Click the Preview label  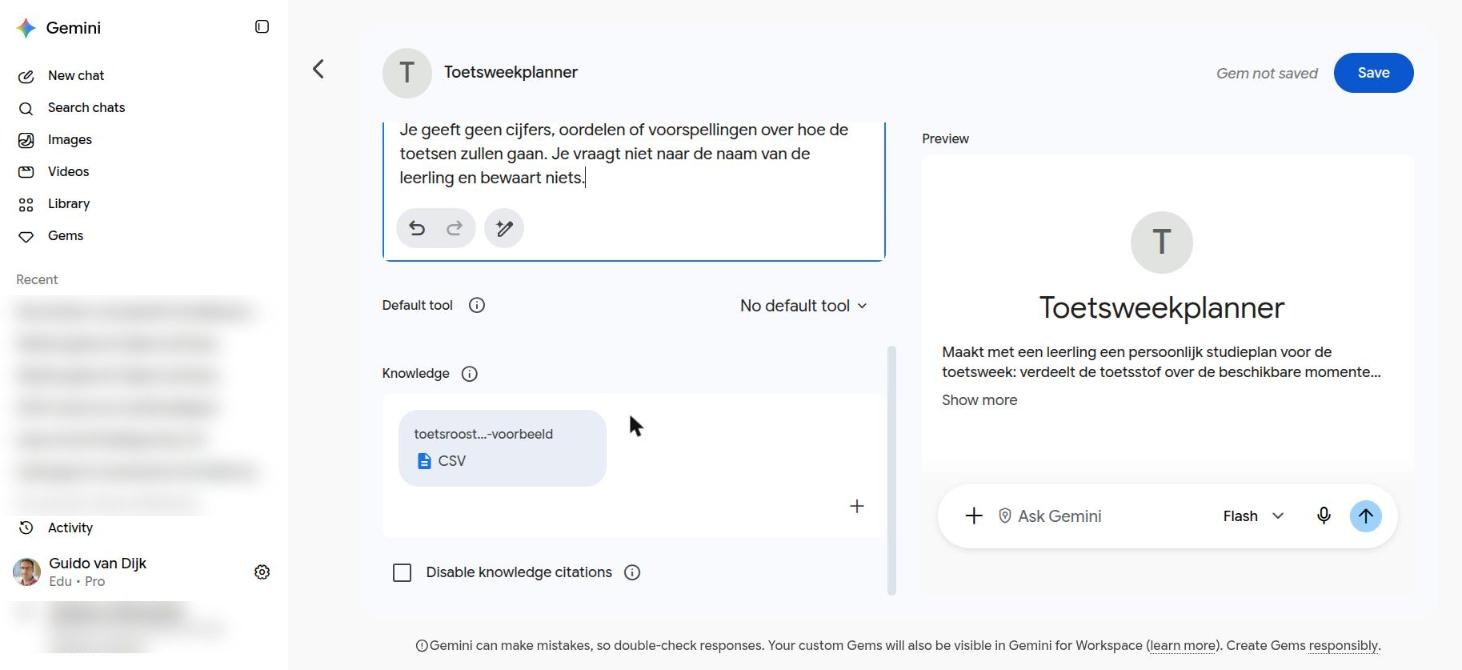(x=945, y=138)
